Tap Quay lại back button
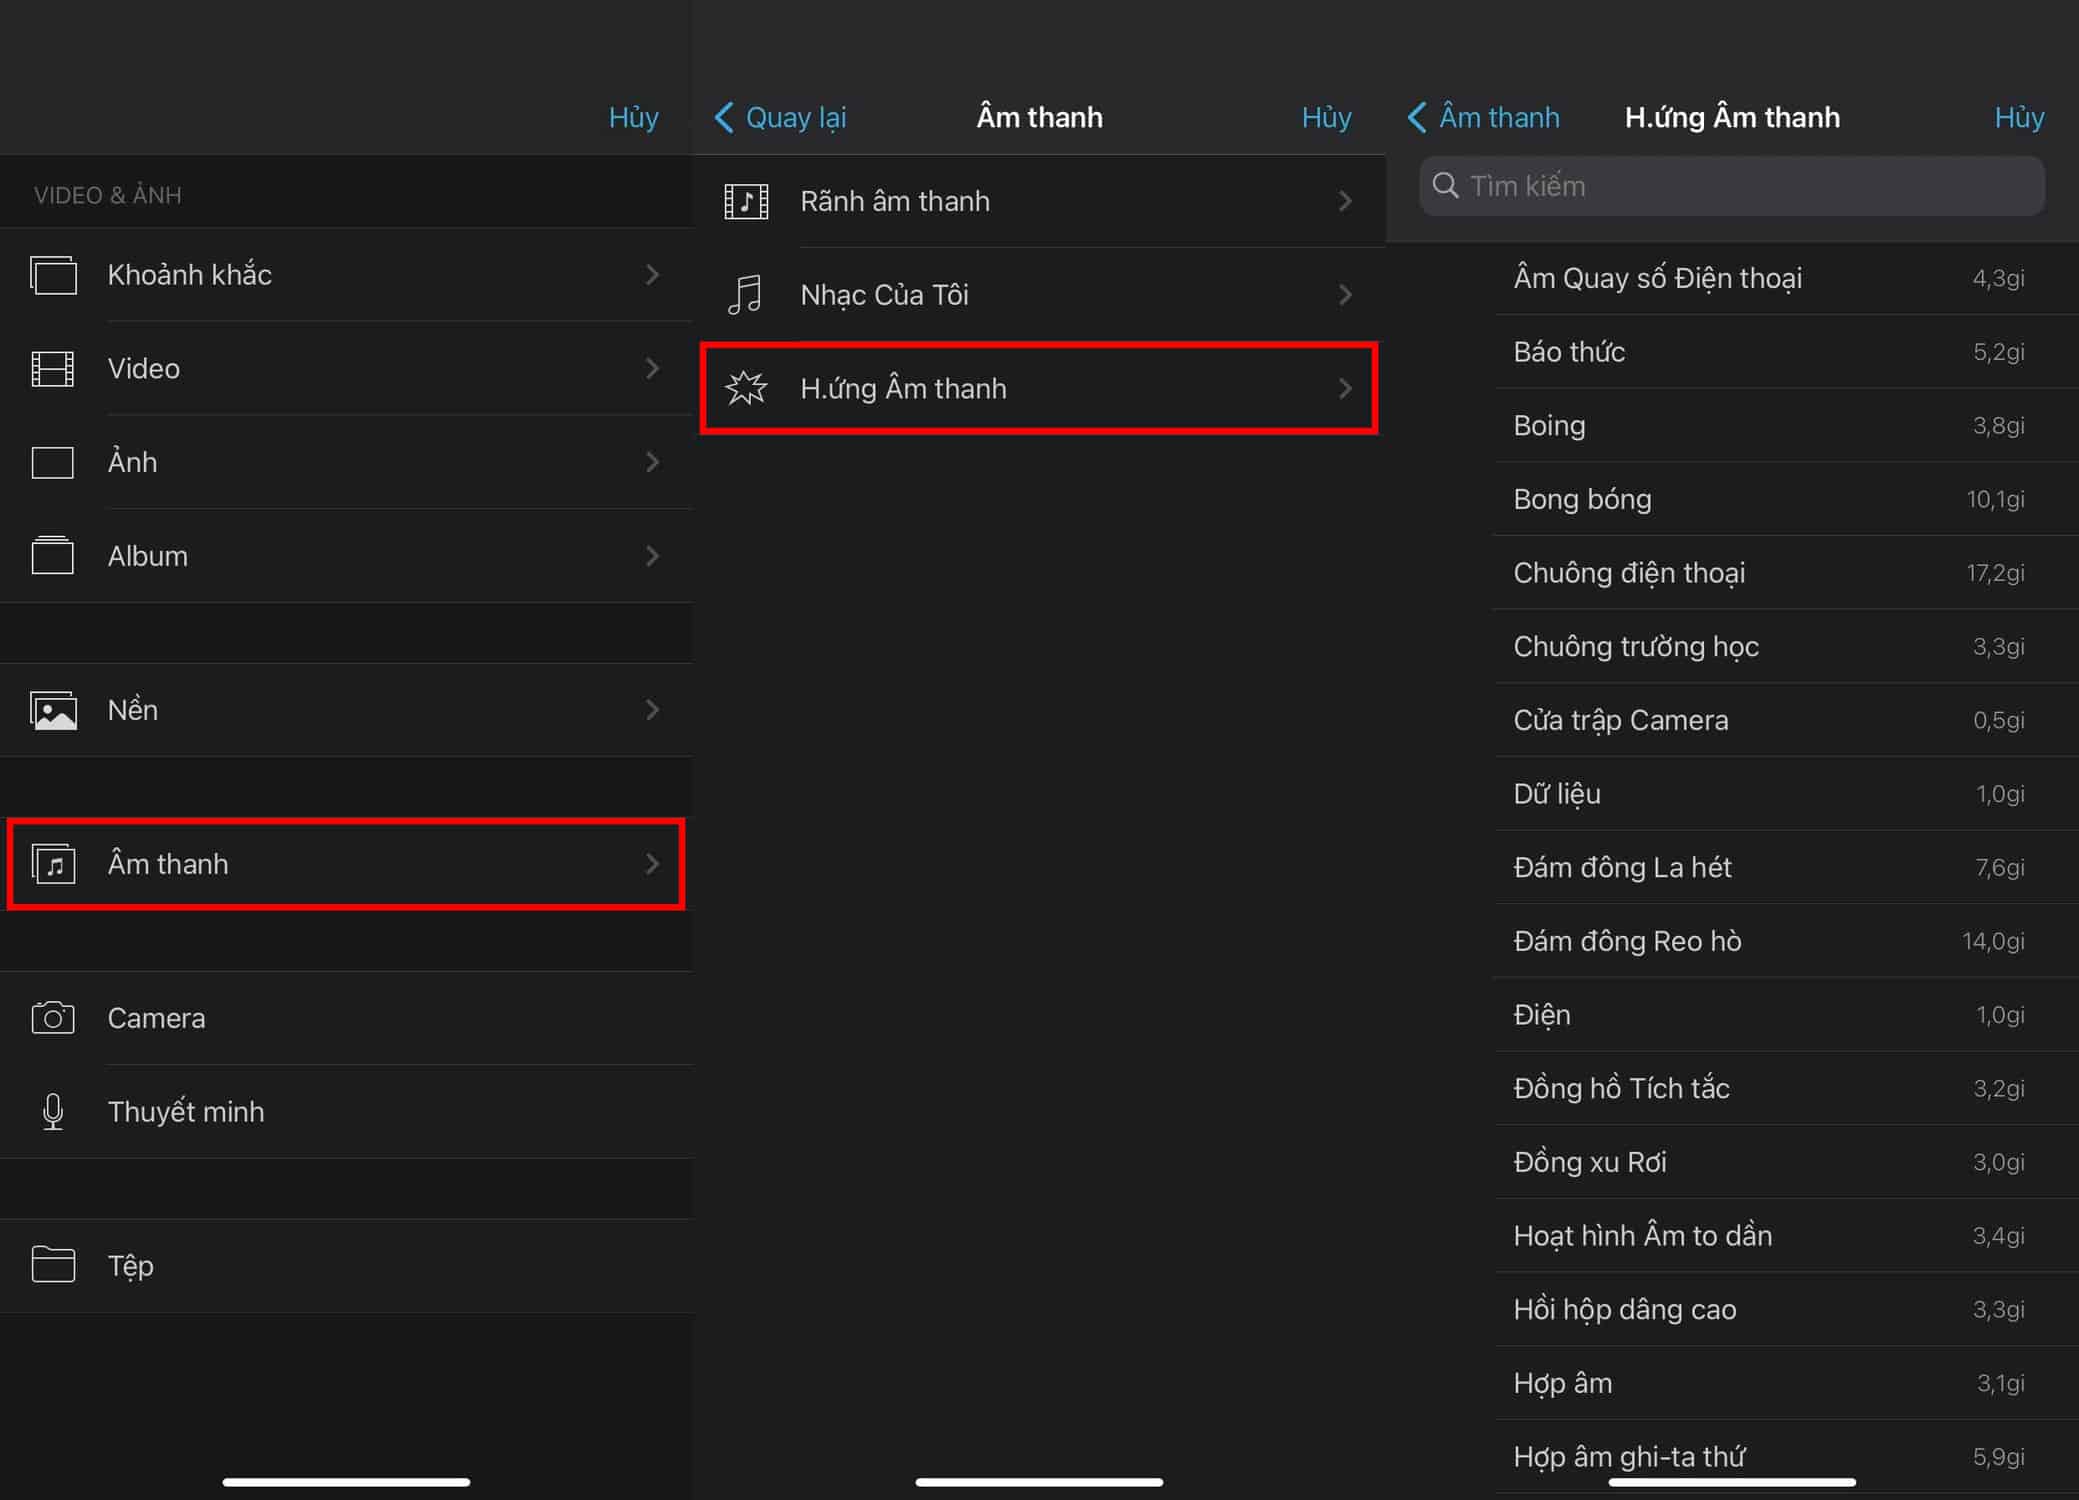This screenshot has width=2079, height=1500. (x=781, y=117)
